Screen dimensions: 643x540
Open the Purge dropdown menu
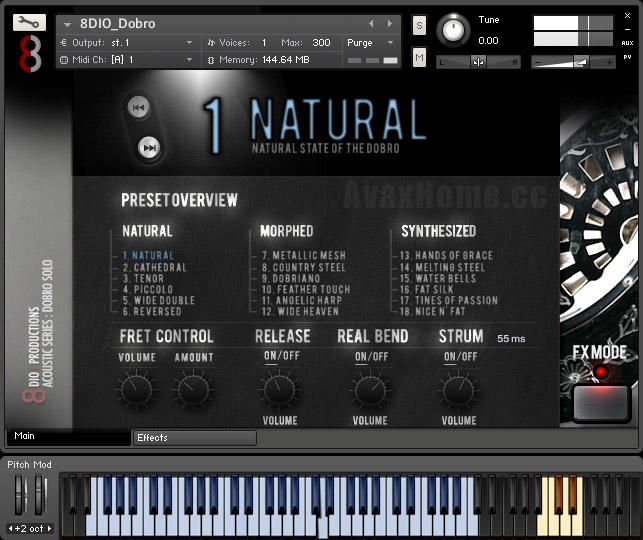tap(372, 43)
